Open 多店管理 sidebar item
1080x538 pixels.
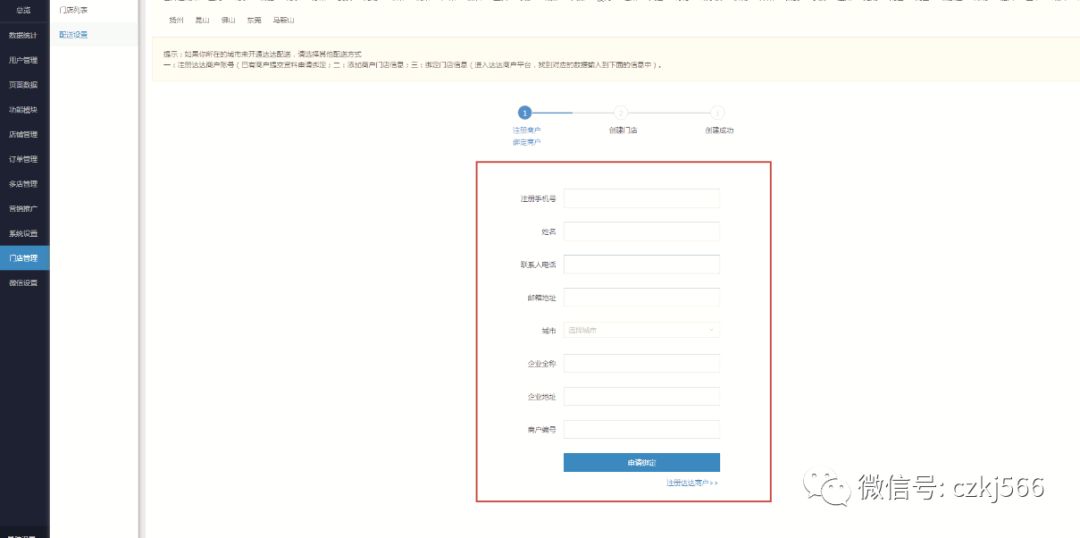tap(24, 184)
